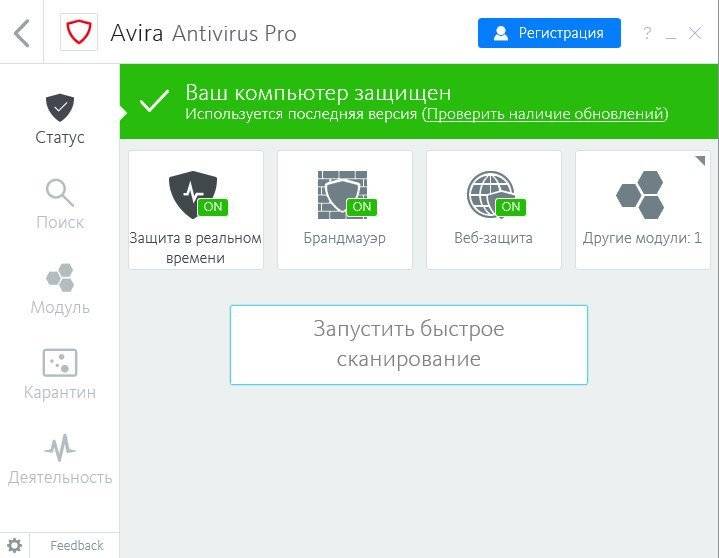Viewport: 719px width, 558px height.
Task: Click the green protected checkmark icon
Action: pos(155,101)
